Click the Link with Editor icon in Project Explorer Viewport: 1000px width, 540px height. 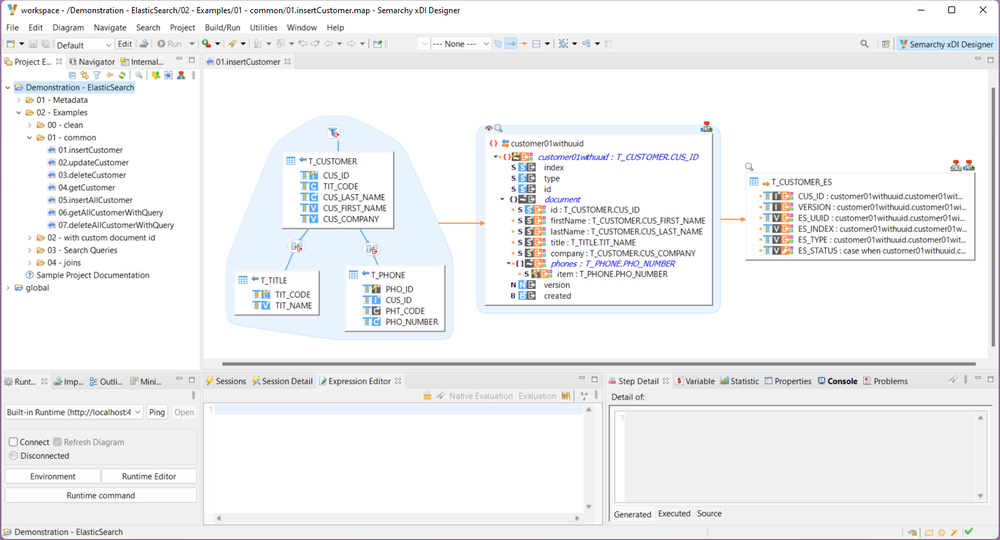(x=84, y=75)
